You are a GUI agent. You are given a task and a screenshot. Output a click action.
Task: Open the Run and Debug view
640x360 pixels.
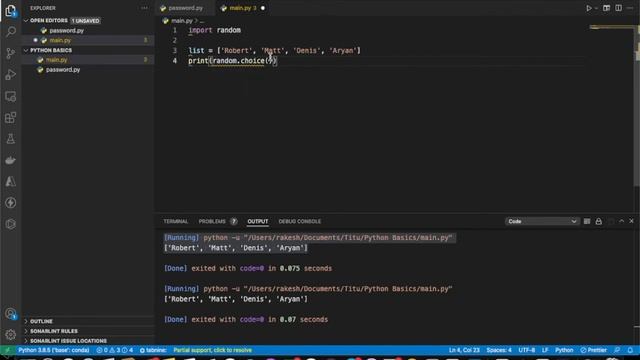click(11, 75)
